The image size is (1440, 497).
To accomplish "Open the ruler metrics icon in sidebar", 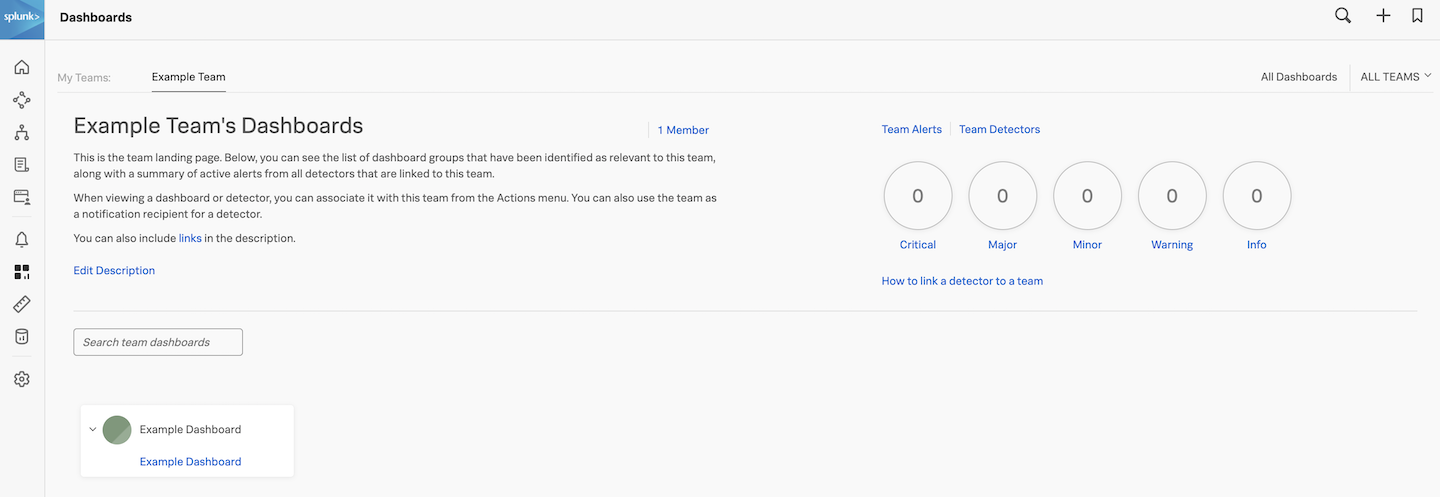I will [x=22, y=304].
